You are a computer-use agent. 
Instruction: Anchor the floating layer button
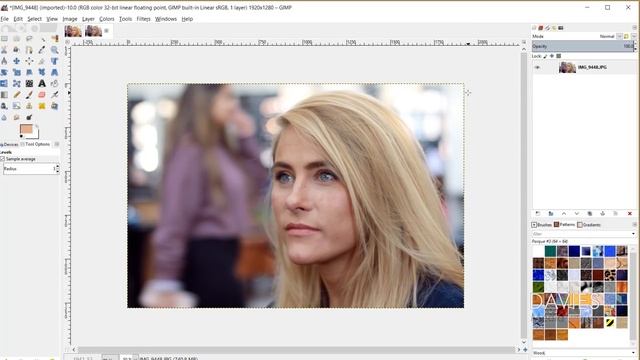[x=602, y=213]
